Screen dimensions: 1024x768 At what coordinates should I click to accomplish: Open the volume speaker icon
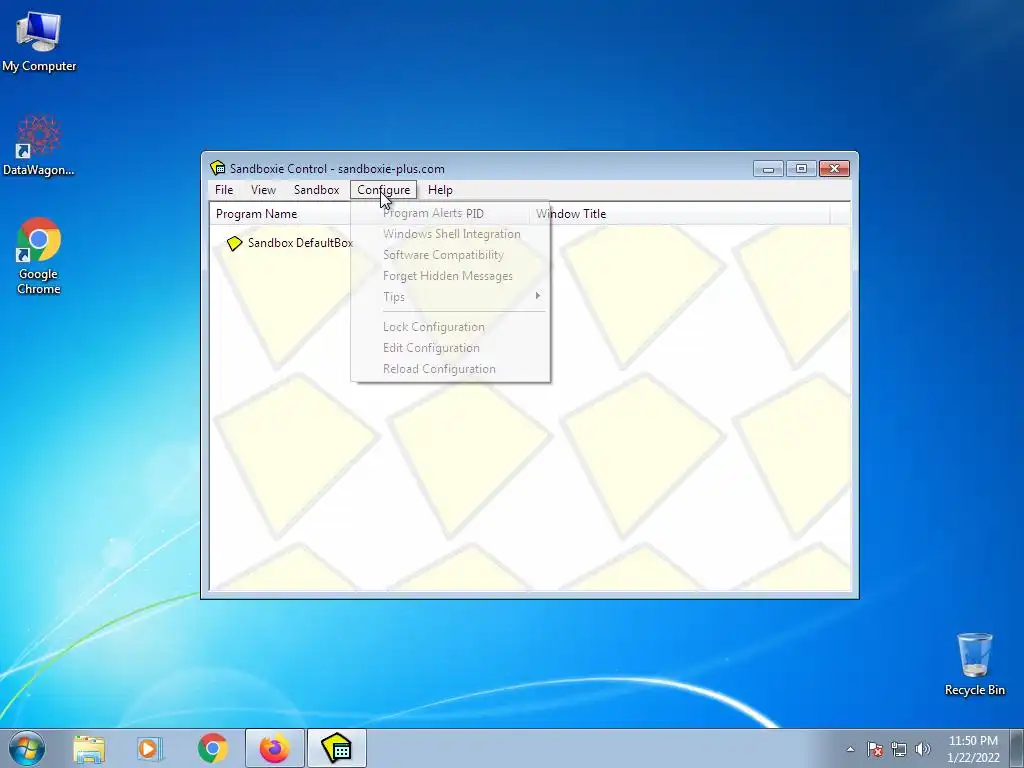[922, 749]
